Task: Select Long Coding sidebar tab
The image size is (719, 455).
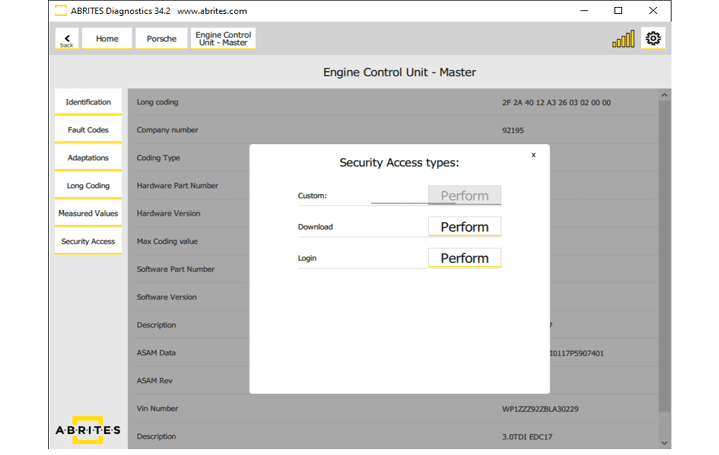Action: (x=88, y=186)
